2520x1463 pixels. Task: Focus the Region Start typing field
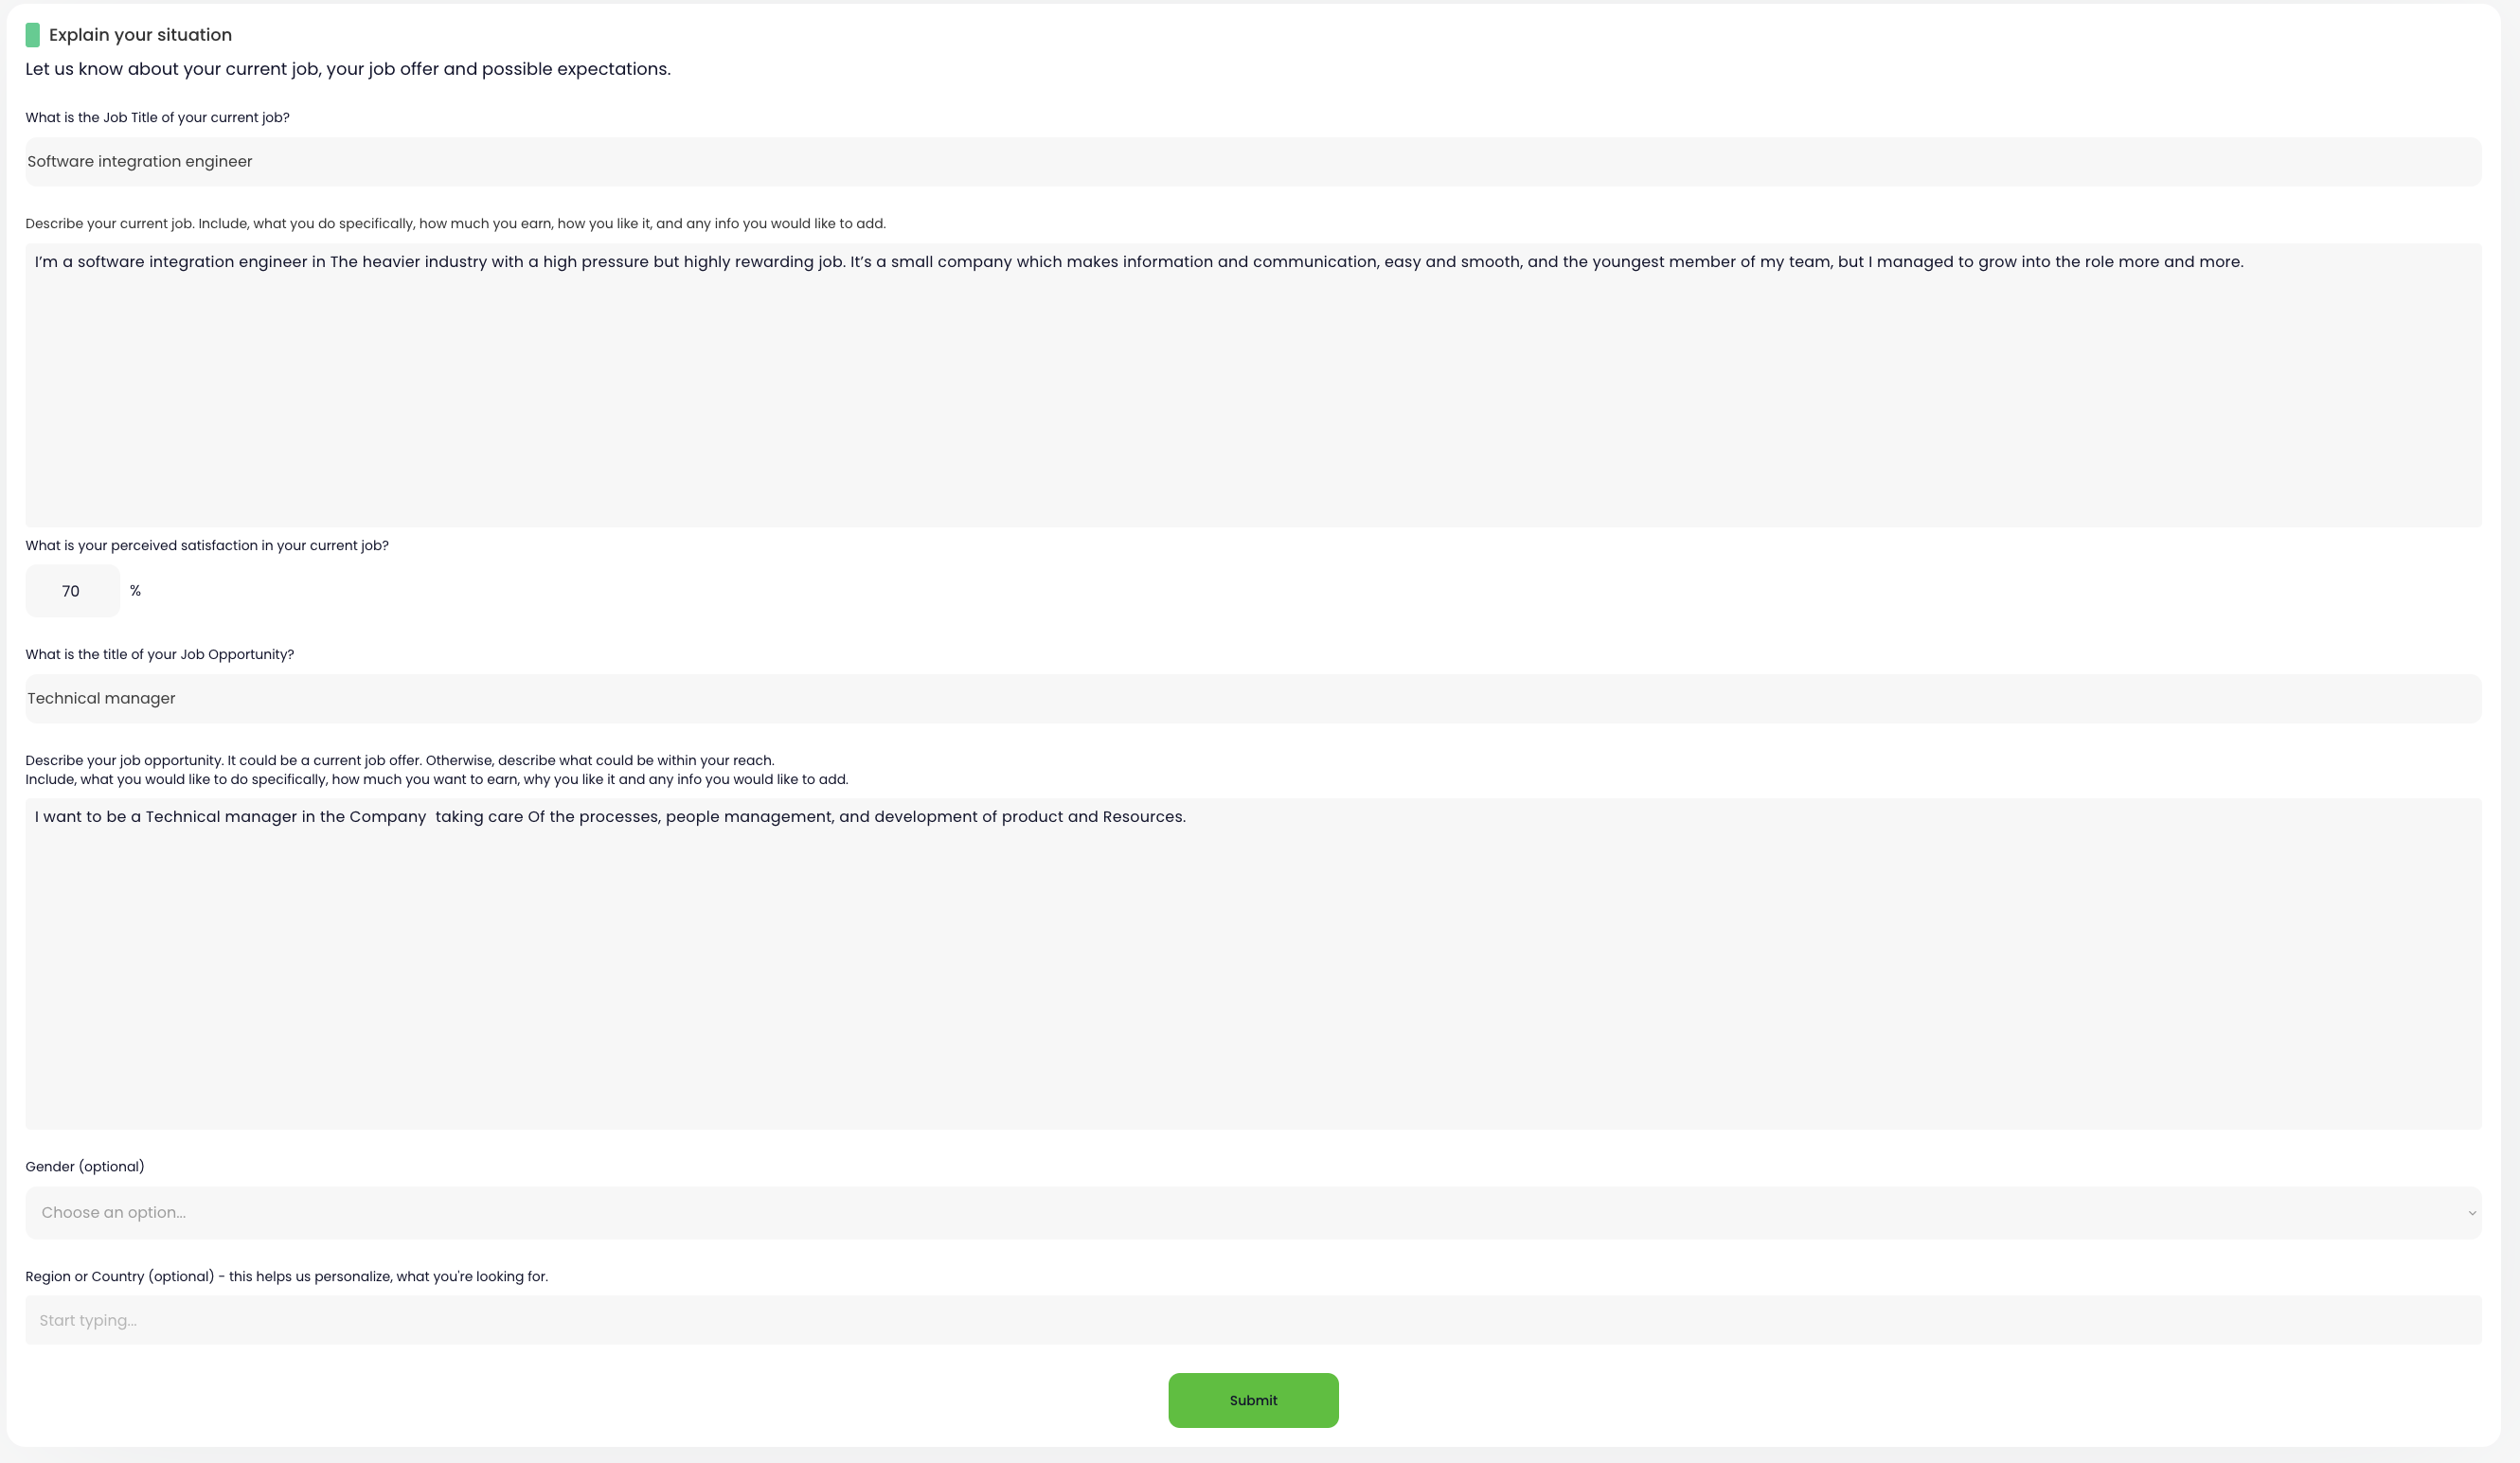pos(1252,1320)
